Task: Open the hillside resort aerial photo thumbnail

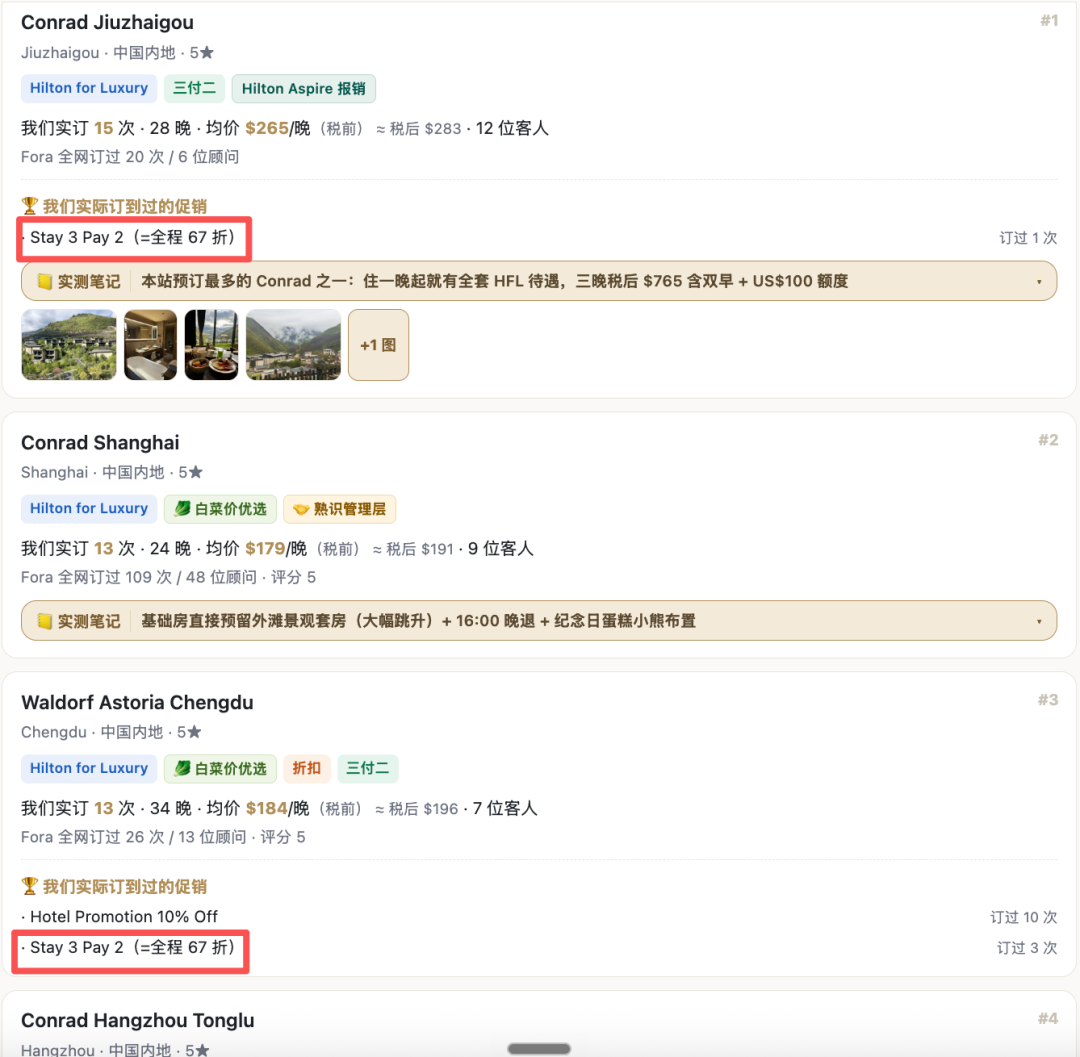Action: pyautogui.click(x=69, y=345)
